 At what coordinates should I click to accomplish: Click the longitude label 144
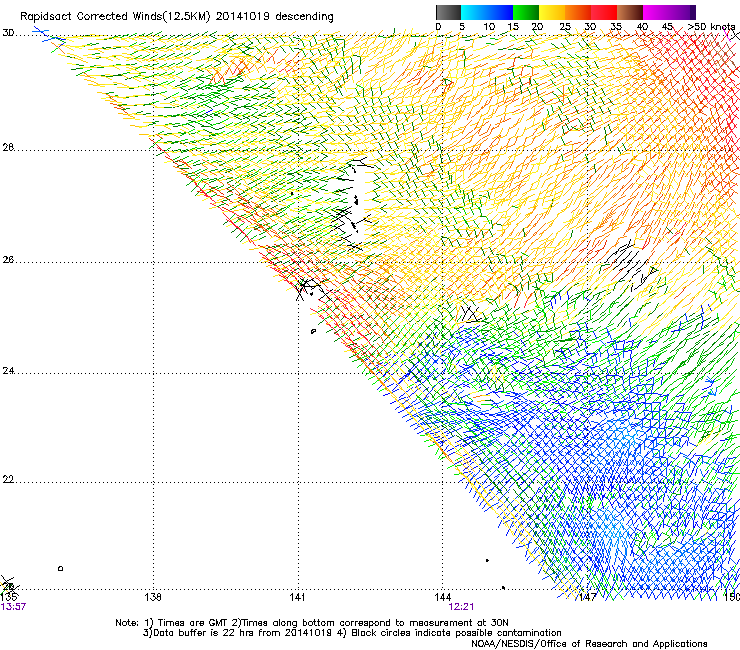point(443,597)
